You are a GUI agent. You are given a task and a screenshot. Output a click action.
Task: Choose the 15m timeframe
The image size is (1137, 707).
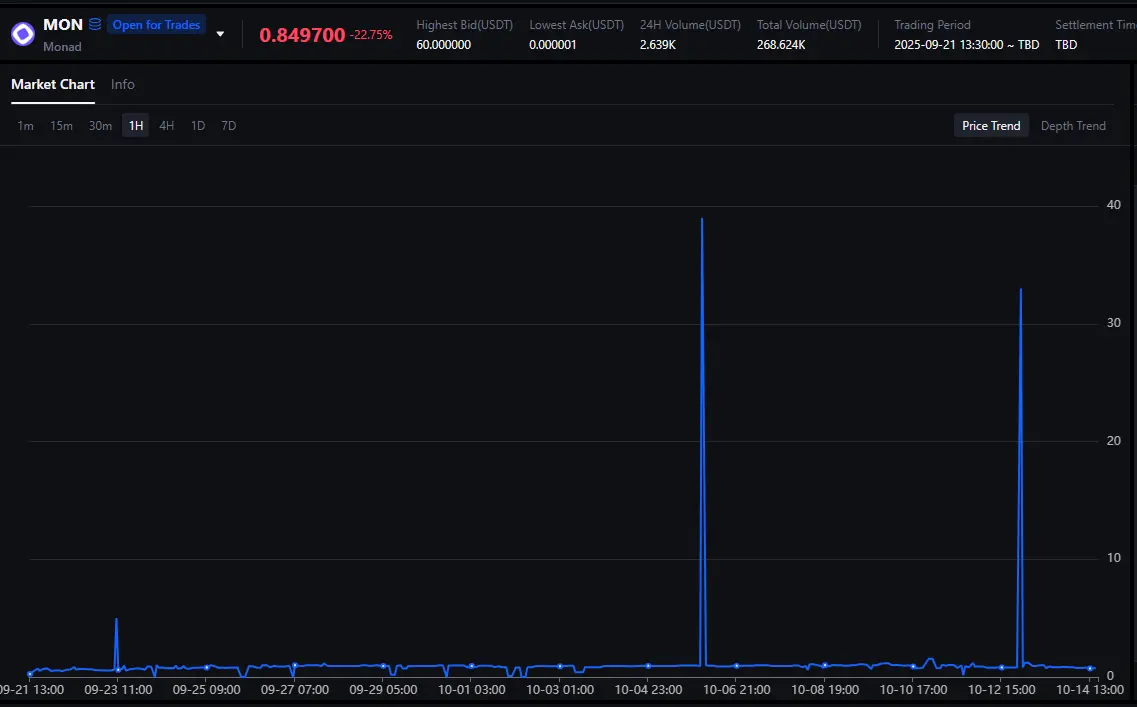[61, 126]
